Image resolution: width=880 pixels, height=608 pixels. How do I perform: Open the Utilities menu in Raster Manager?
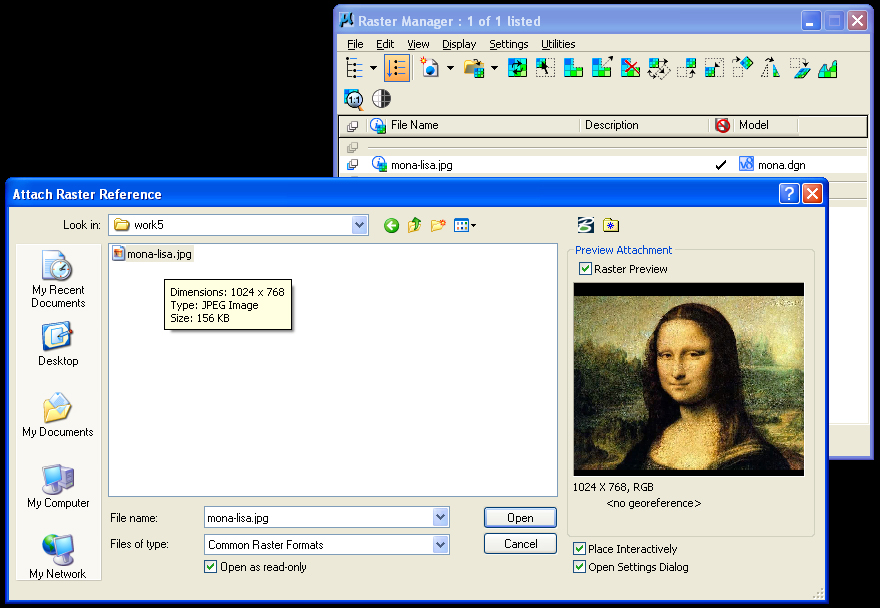[x=558, y=44]
